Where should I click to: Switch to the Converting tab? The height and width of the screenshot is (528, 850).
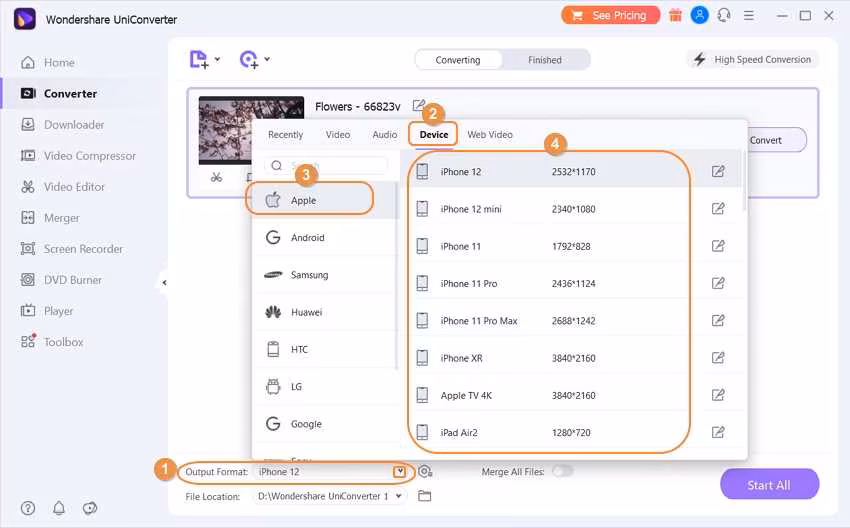[x=458, y=60]
